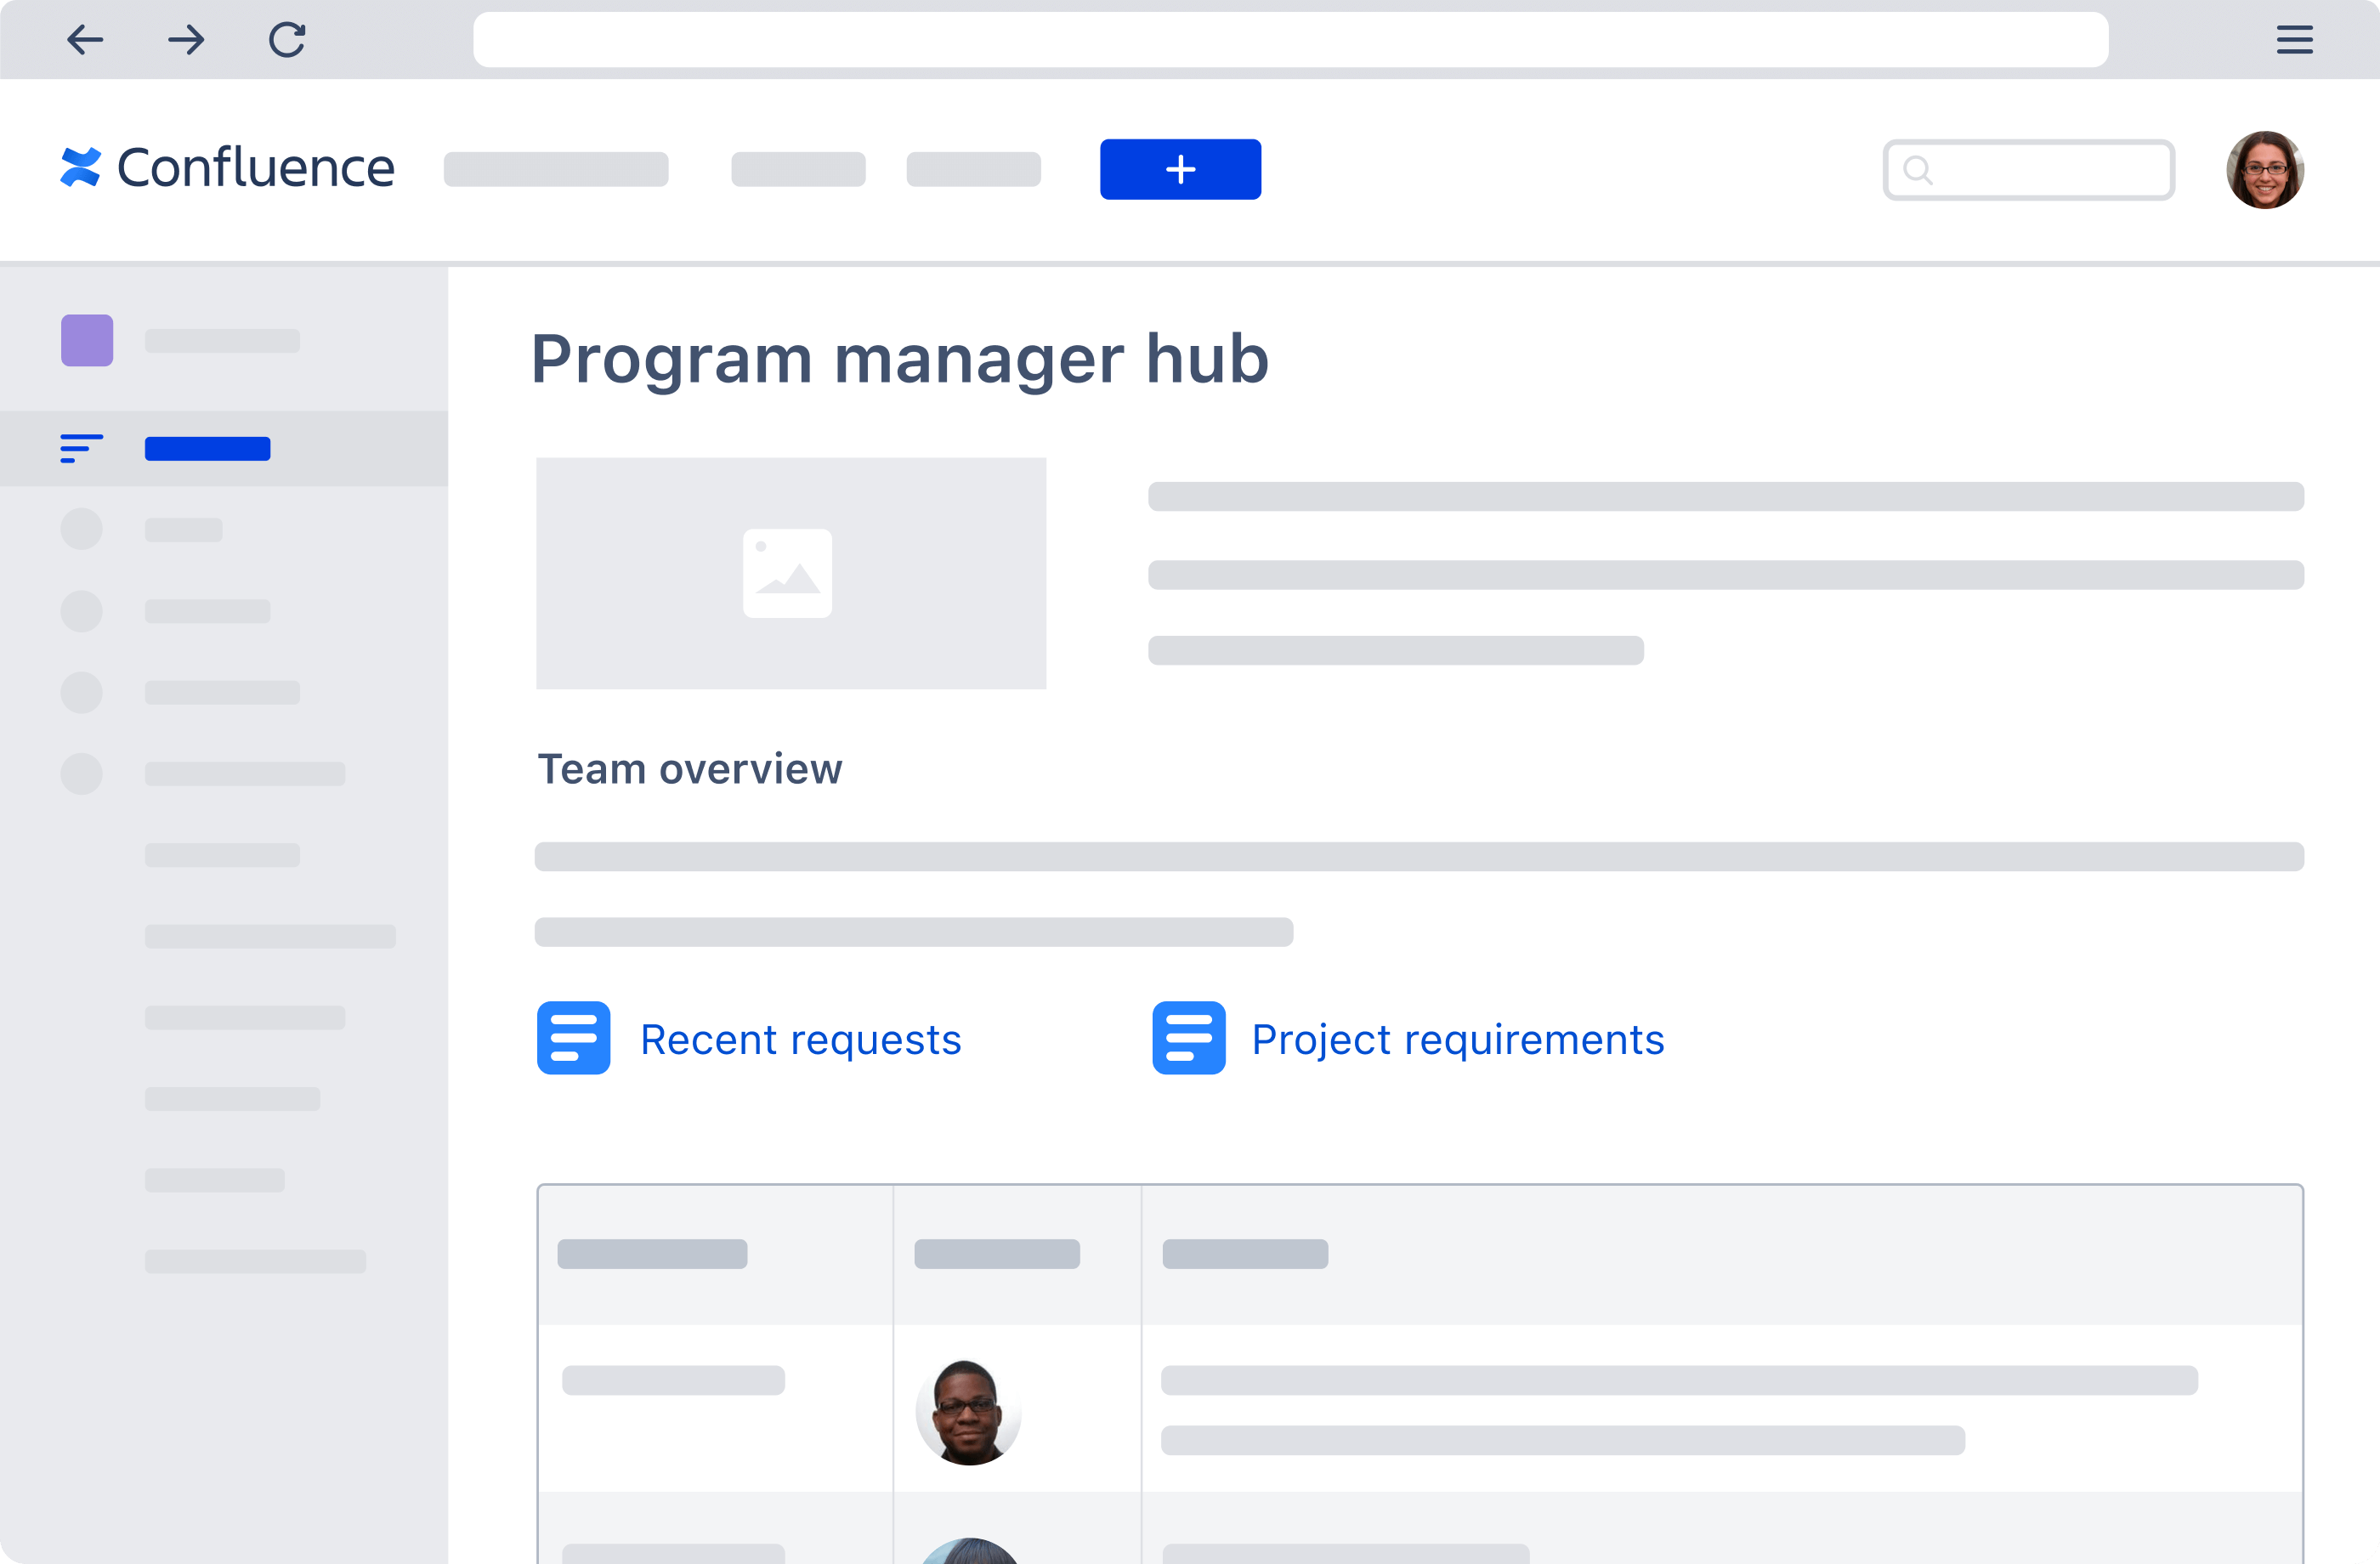Click the Recent requests page icon
The image size is (2380, 1564).
tap(573, 1038)
